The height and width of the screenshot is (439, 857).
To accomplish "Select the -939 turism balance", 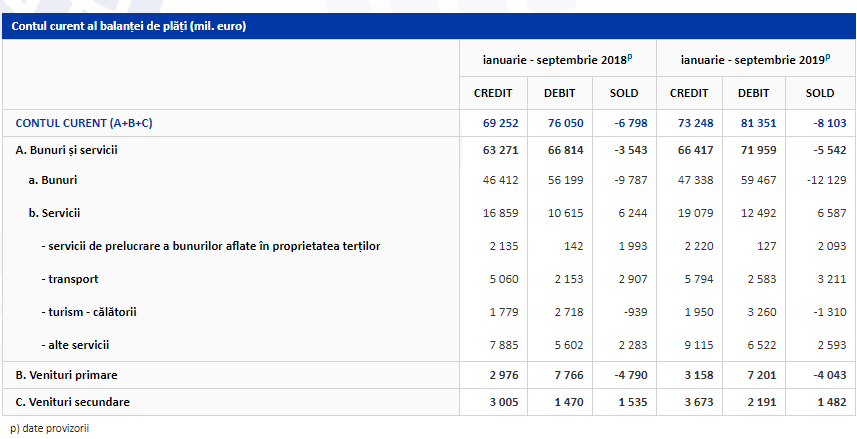I will (636, 312).
